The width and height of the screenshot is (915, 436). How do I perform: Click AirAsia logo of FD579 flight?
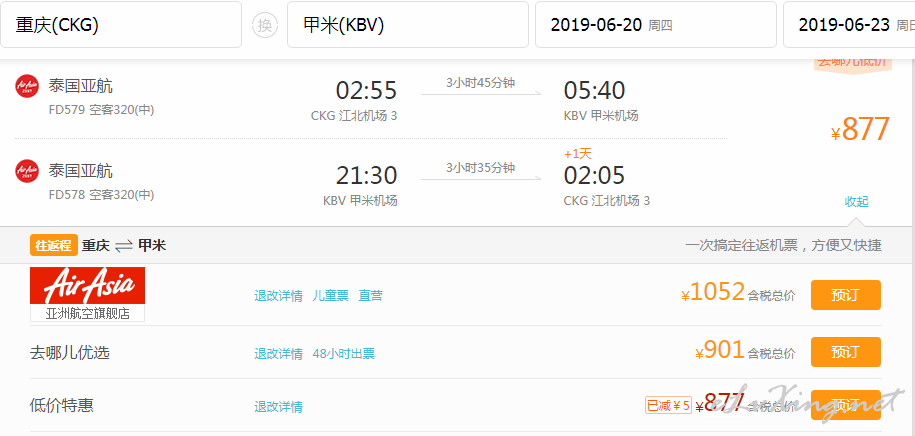click(27, 86)
